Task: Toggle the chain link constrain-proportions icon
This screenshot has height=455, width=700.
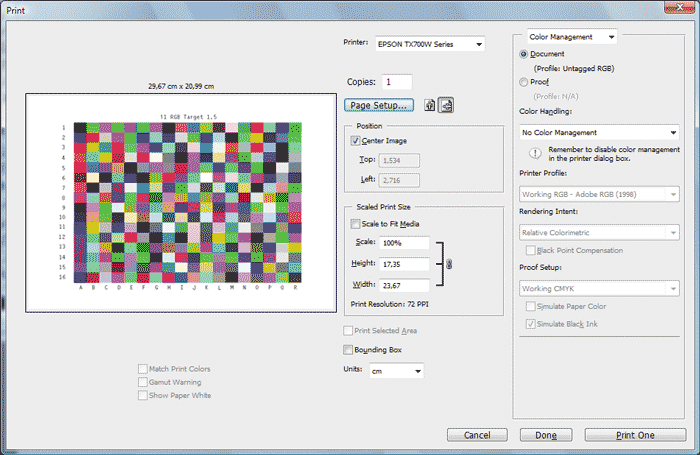Action: tap(449, 266)
